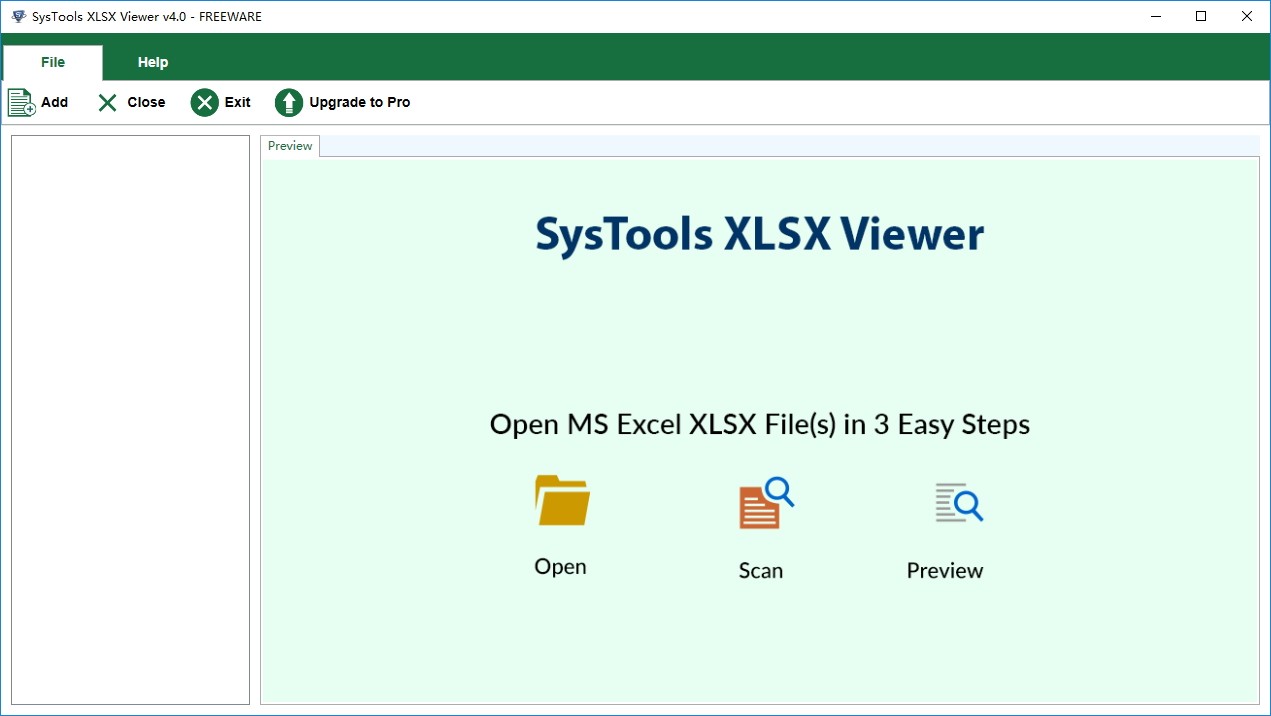Click the "Upgrade to Pro" label
The height and width of the screenshot is (716, 1271).
click(x=360, y=102)
